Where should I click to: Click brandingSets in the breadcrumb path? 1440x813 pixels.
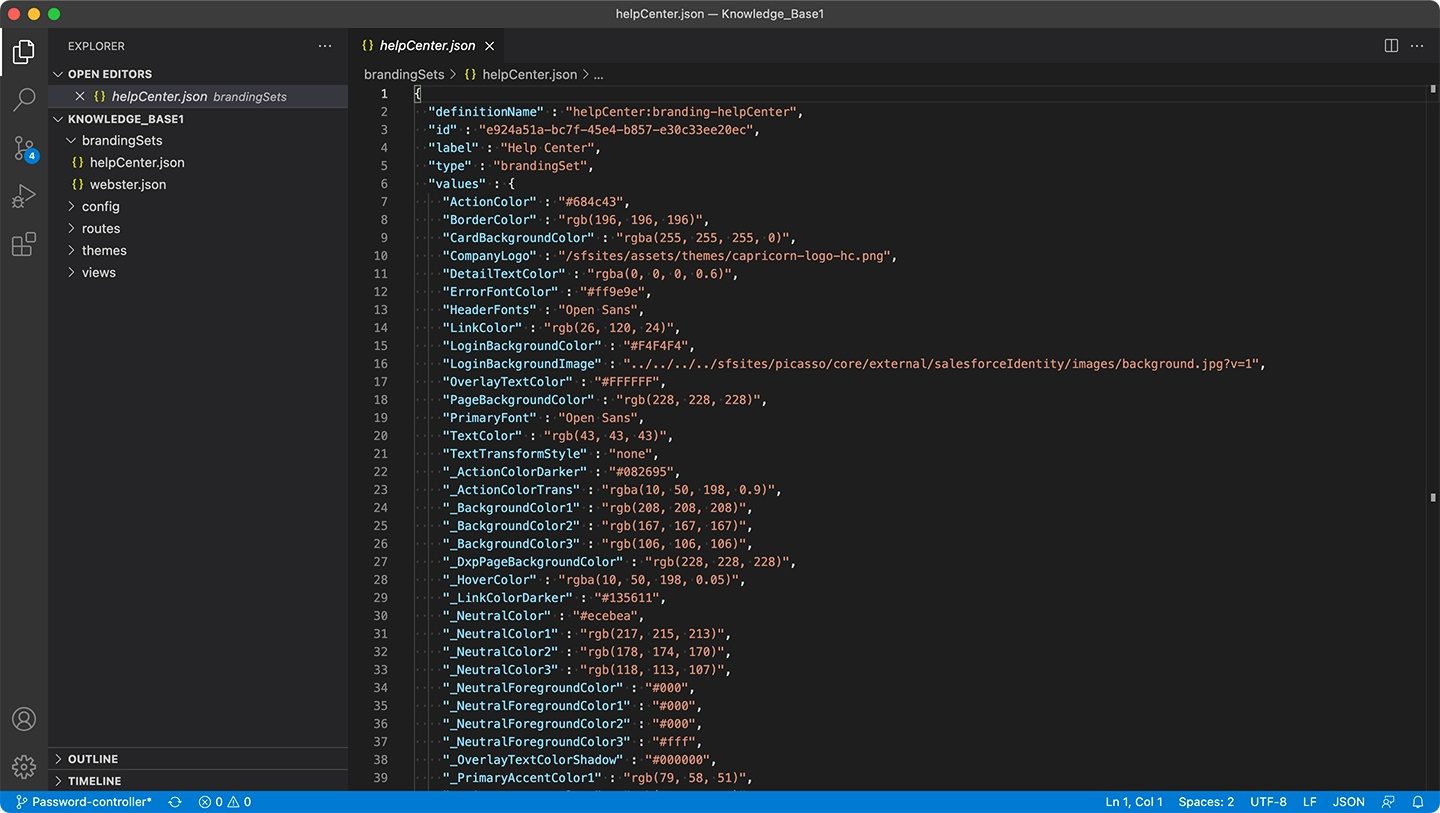[404, 74]
